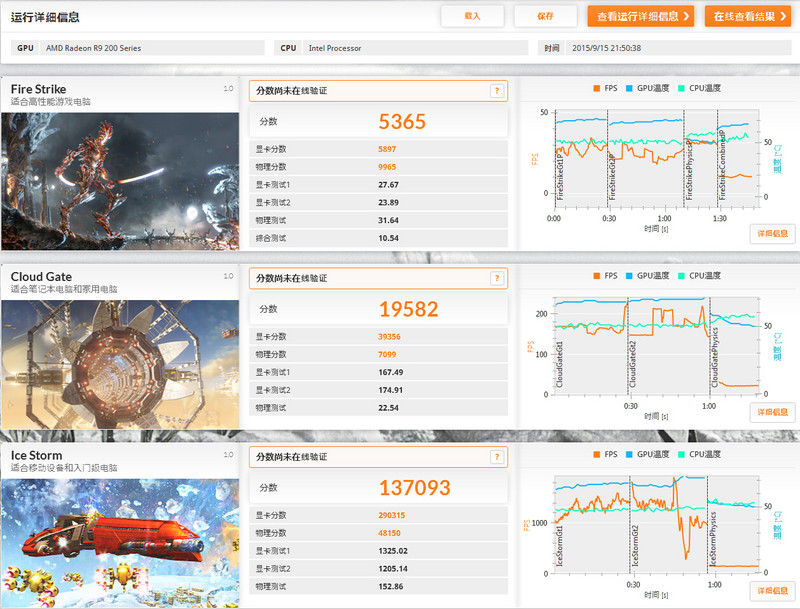Click the GPU field showing AMD Radeon R9 200
The height and width of the screenshot is (609, 800).
(150, 47)
